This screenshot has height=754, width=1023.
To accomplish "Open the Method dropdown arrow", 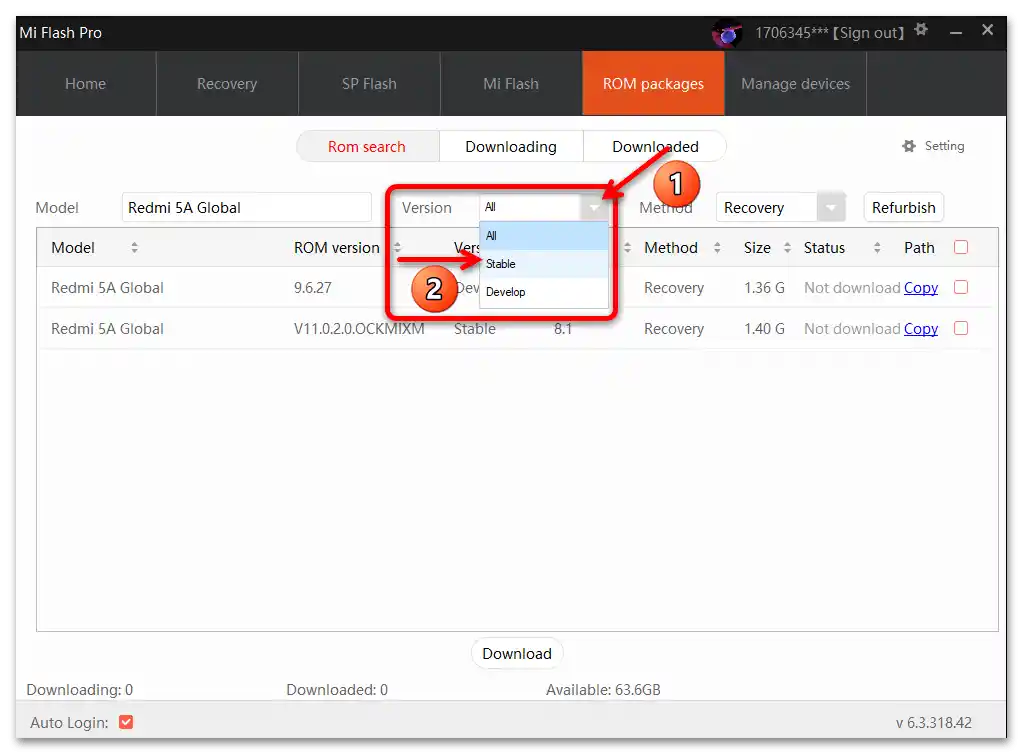I will (831, 207).
